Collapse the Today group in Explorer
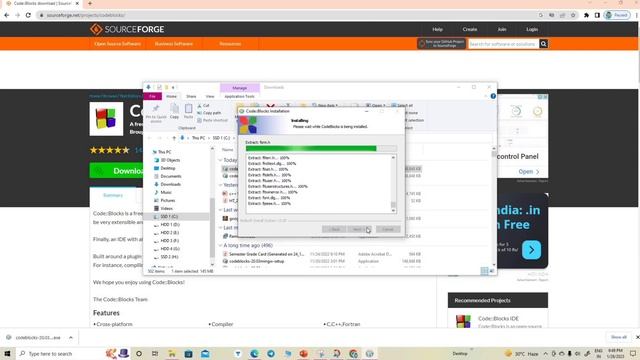Viewport: 640px width, 360px height. click(x=220, y=160)
